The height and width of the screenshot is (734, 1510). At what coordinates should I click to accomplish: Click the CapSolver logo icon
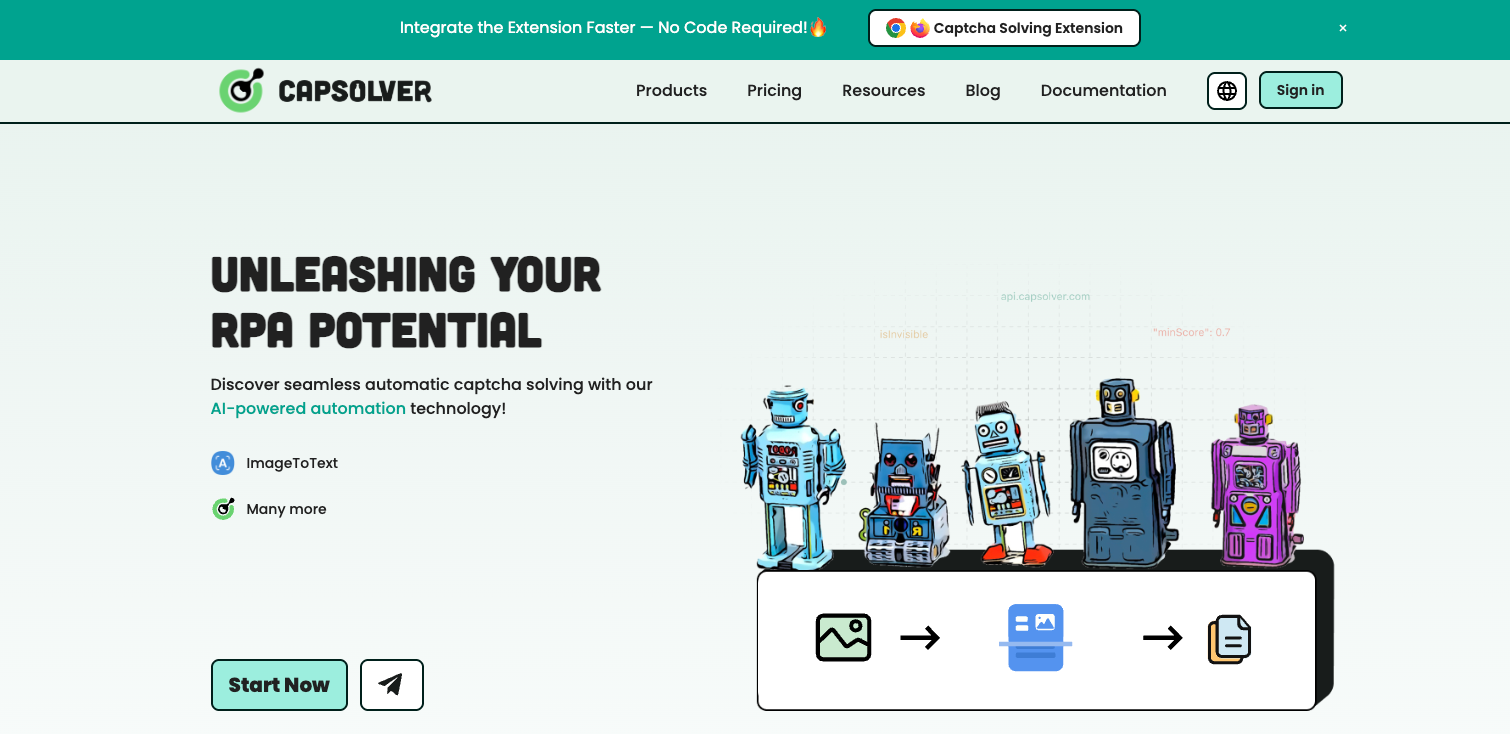tap(241, 91)
